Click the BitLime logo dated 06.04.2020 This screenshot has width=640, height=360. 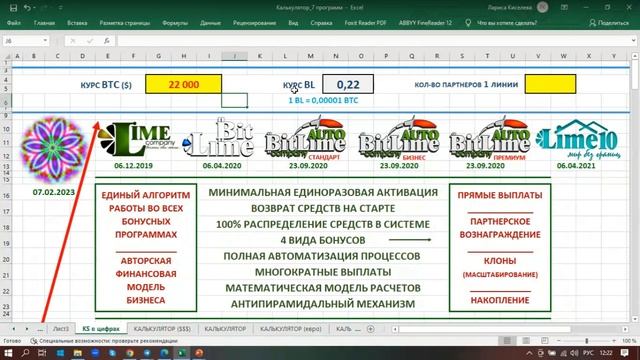[218, 138]
